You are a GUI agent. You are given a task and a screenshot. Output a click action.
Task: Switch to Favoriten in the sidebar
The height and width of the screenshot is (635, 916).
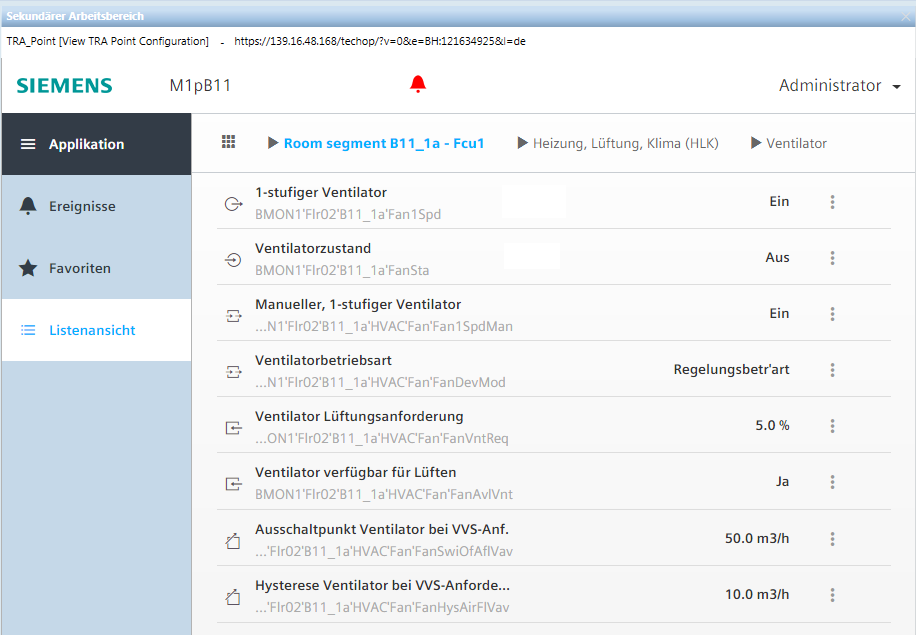(79, 268)
